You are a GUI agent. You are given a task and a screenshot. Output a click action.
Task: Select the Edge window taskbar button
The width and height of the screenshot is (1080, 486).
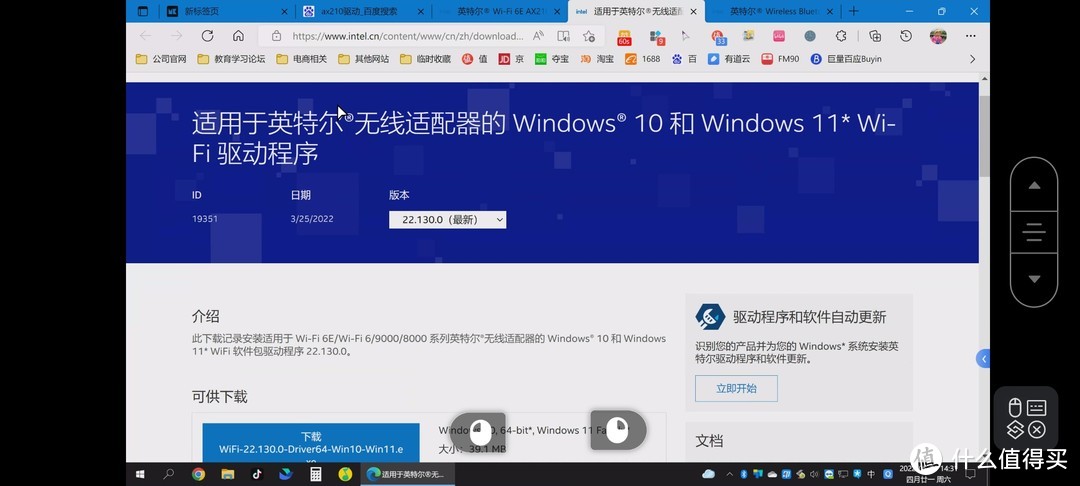coord(408,474)
